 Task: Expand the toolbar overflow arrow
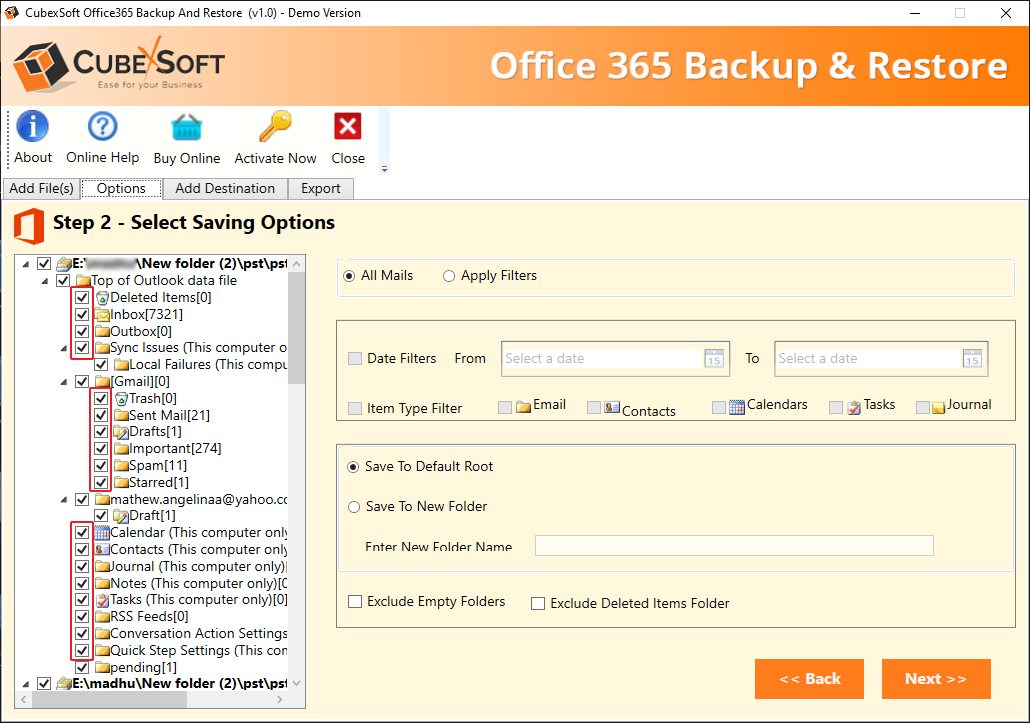pyautogui.click(x=384, y=169)
